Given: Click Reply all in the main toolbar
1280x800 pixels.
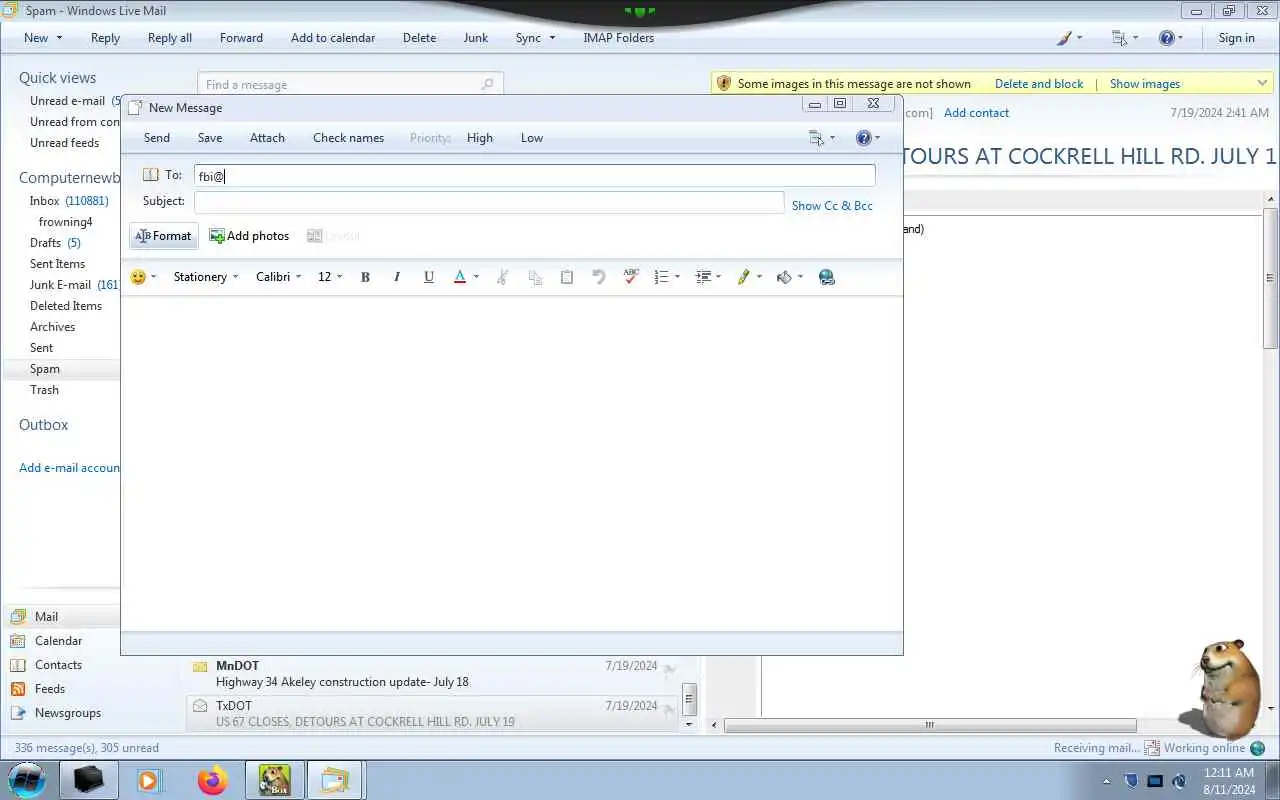Looking at the screenshot, I should click(170, 38).
